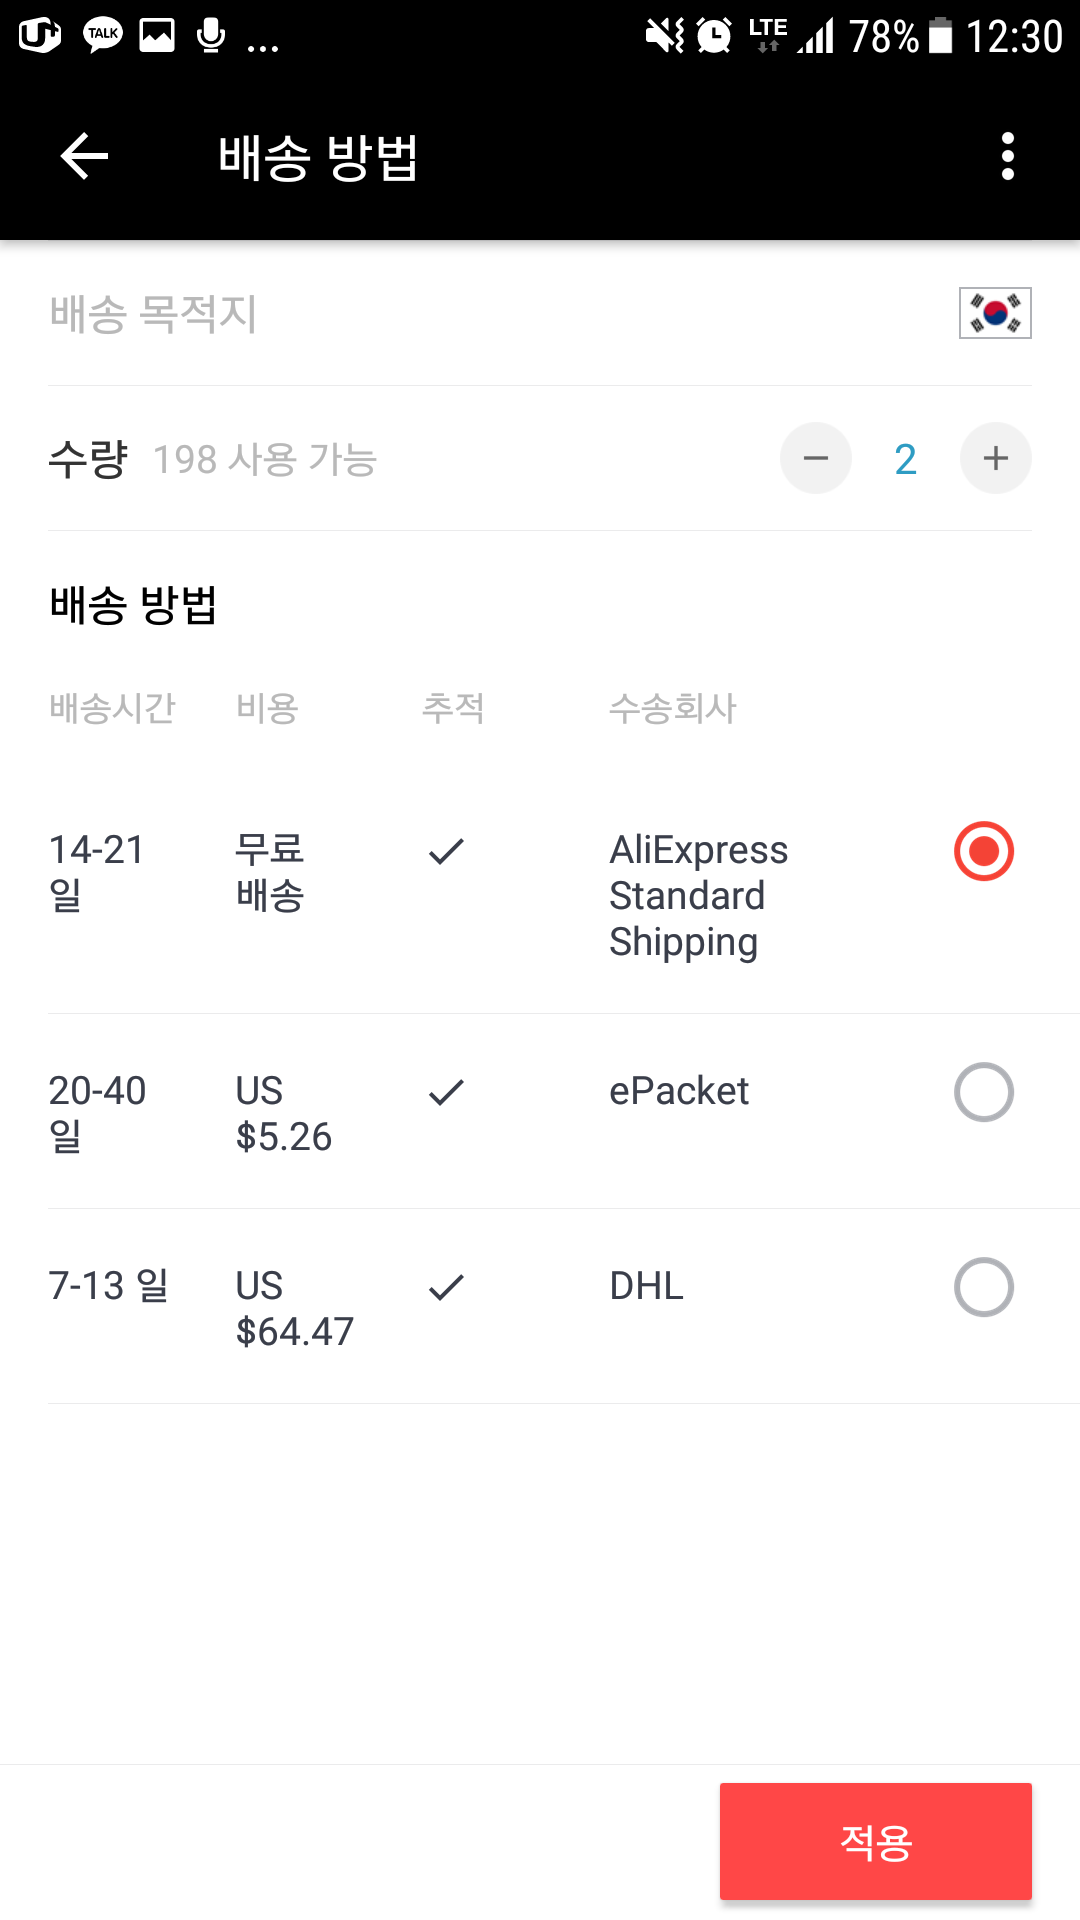Tap the muted sound status icon
Image resolution: width=1080 pixels, height=1920 pixels.
coord(665,36)
